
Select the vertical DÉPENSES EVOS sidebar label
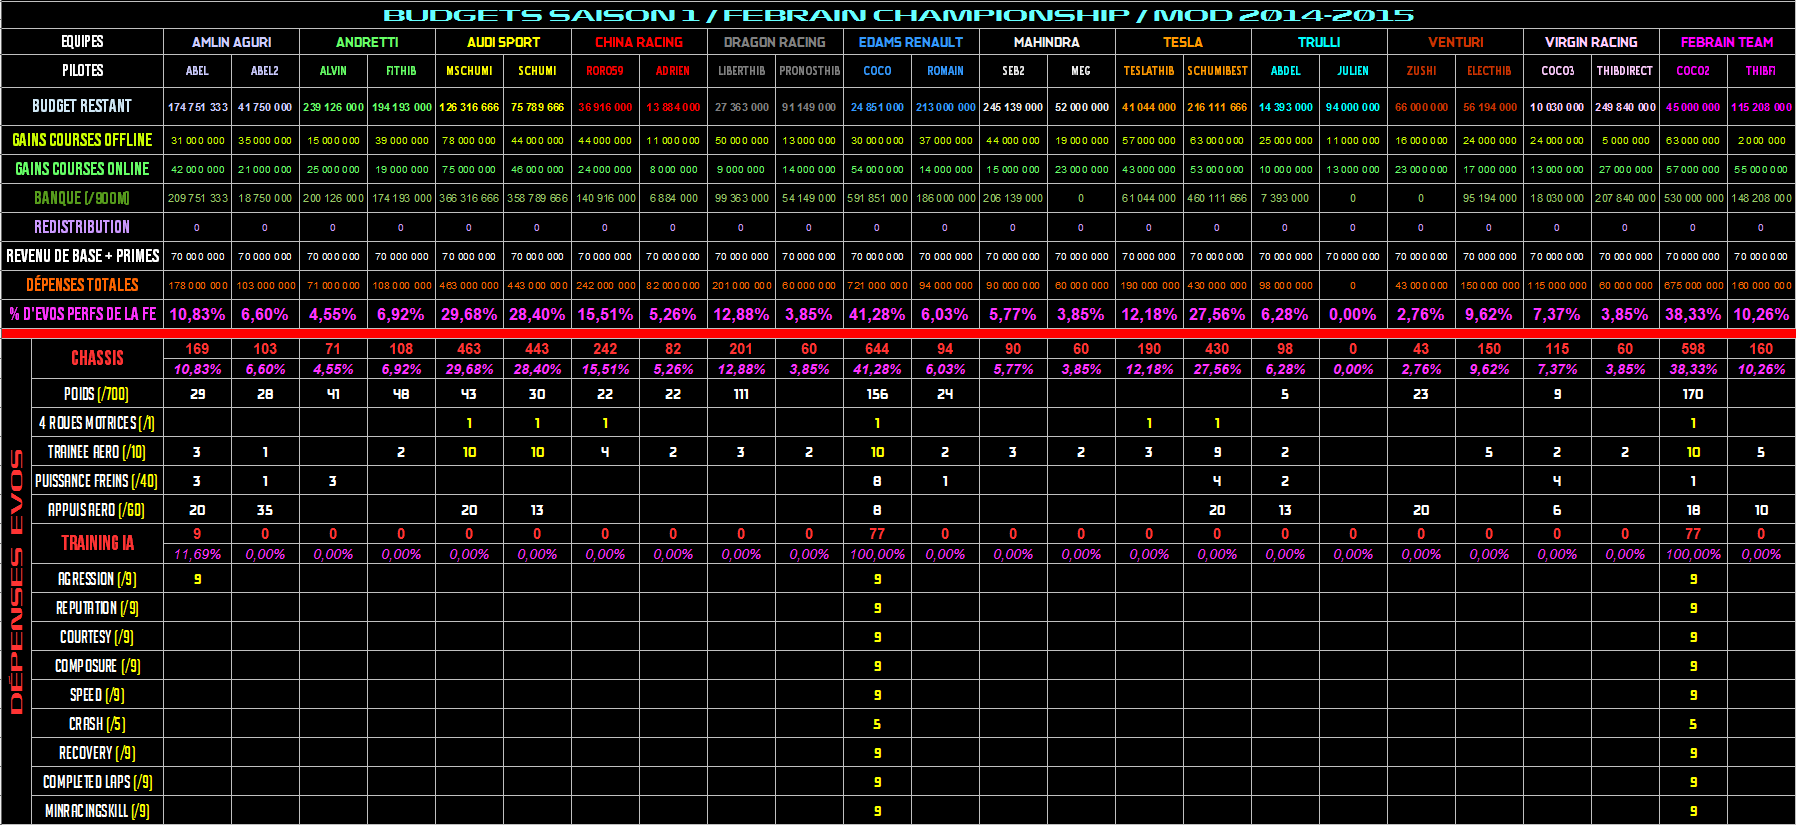(x=16, y=581)
